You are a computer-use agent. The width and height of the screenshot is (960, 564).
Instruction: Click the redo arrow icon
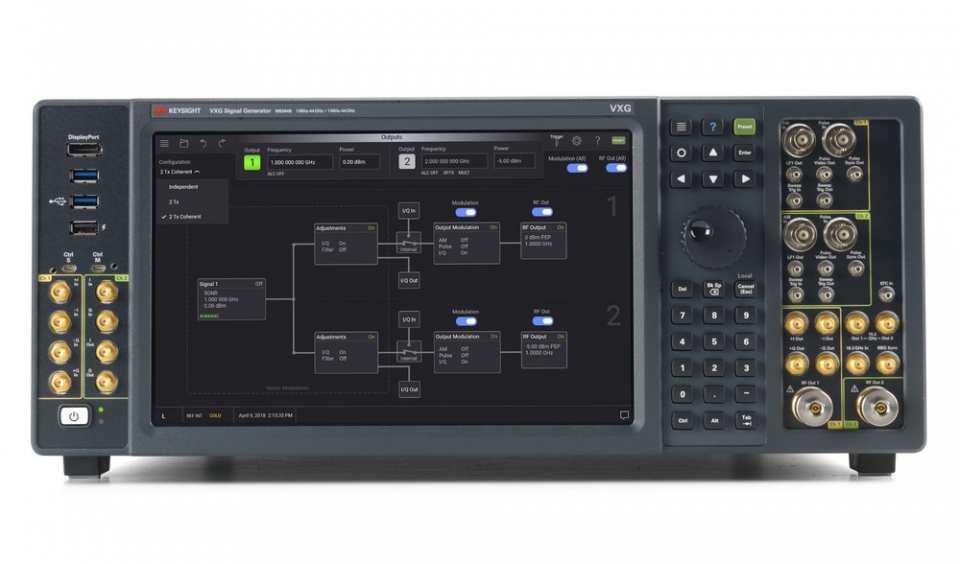(x=221, y=143)
